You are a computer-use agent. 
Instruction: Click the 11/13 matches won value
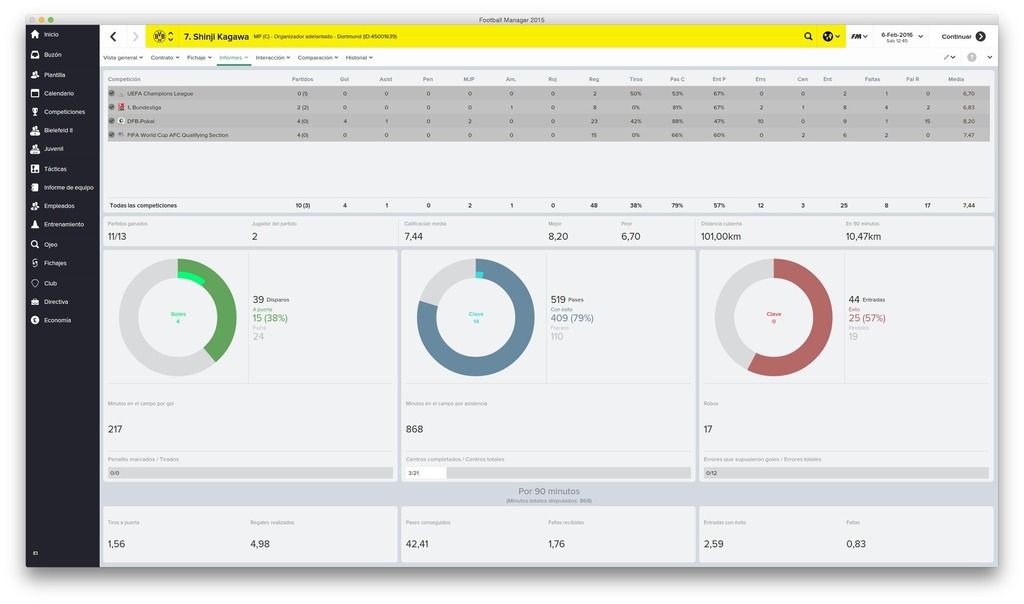click(117, 236)
